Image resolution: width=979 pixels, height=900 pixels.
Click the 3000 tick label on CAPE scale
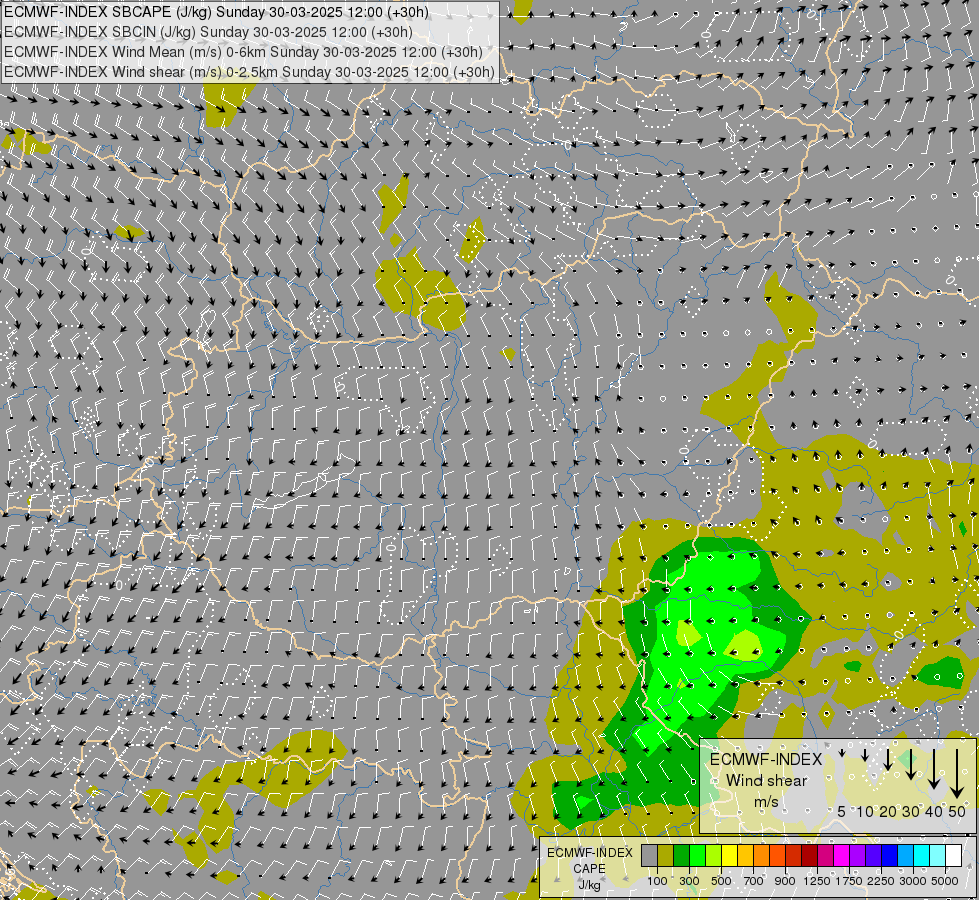tap(913, 881)
